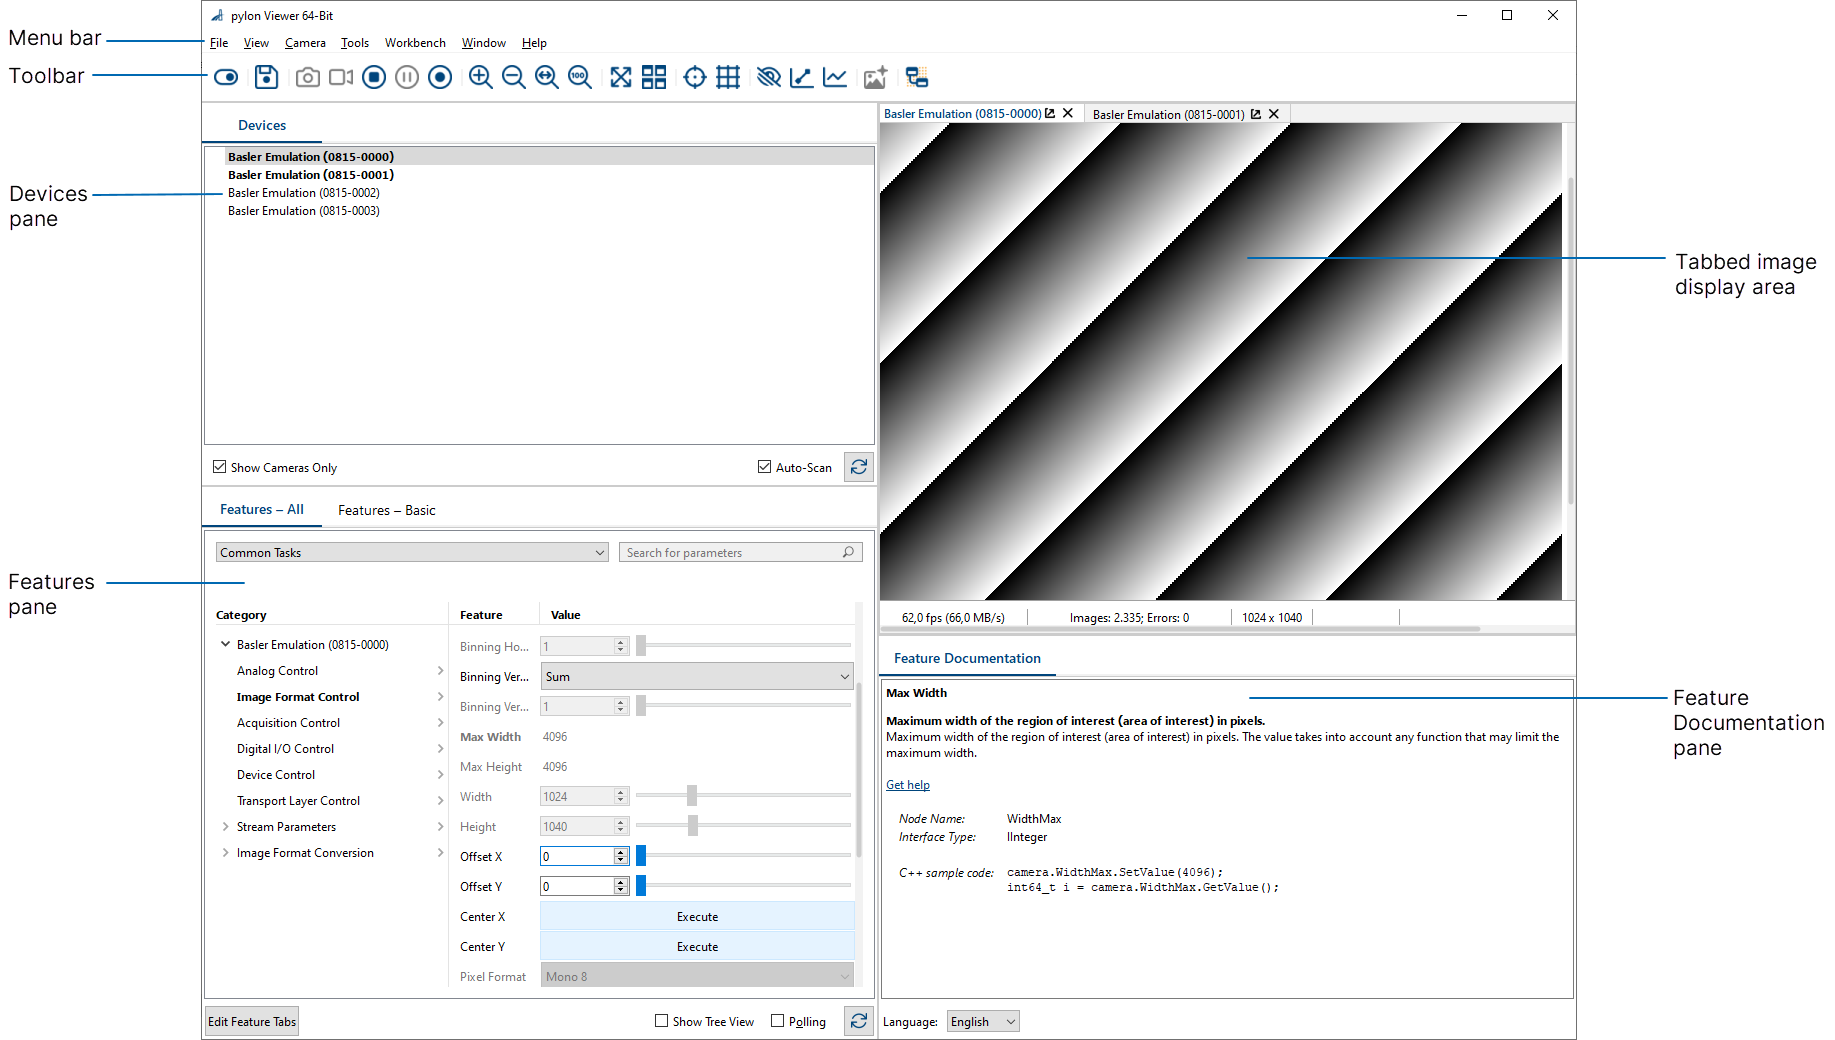
Task: Open the File menu
Action: click(x=219, y=43)
